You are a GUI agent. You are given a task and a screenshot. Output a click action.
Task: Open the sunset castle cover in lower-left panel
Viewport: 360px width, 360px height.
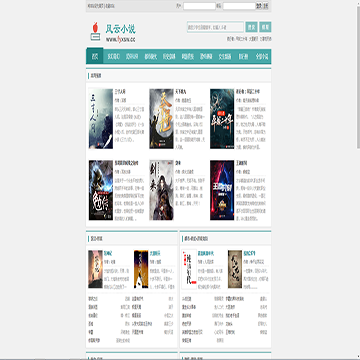click(95, 269)
